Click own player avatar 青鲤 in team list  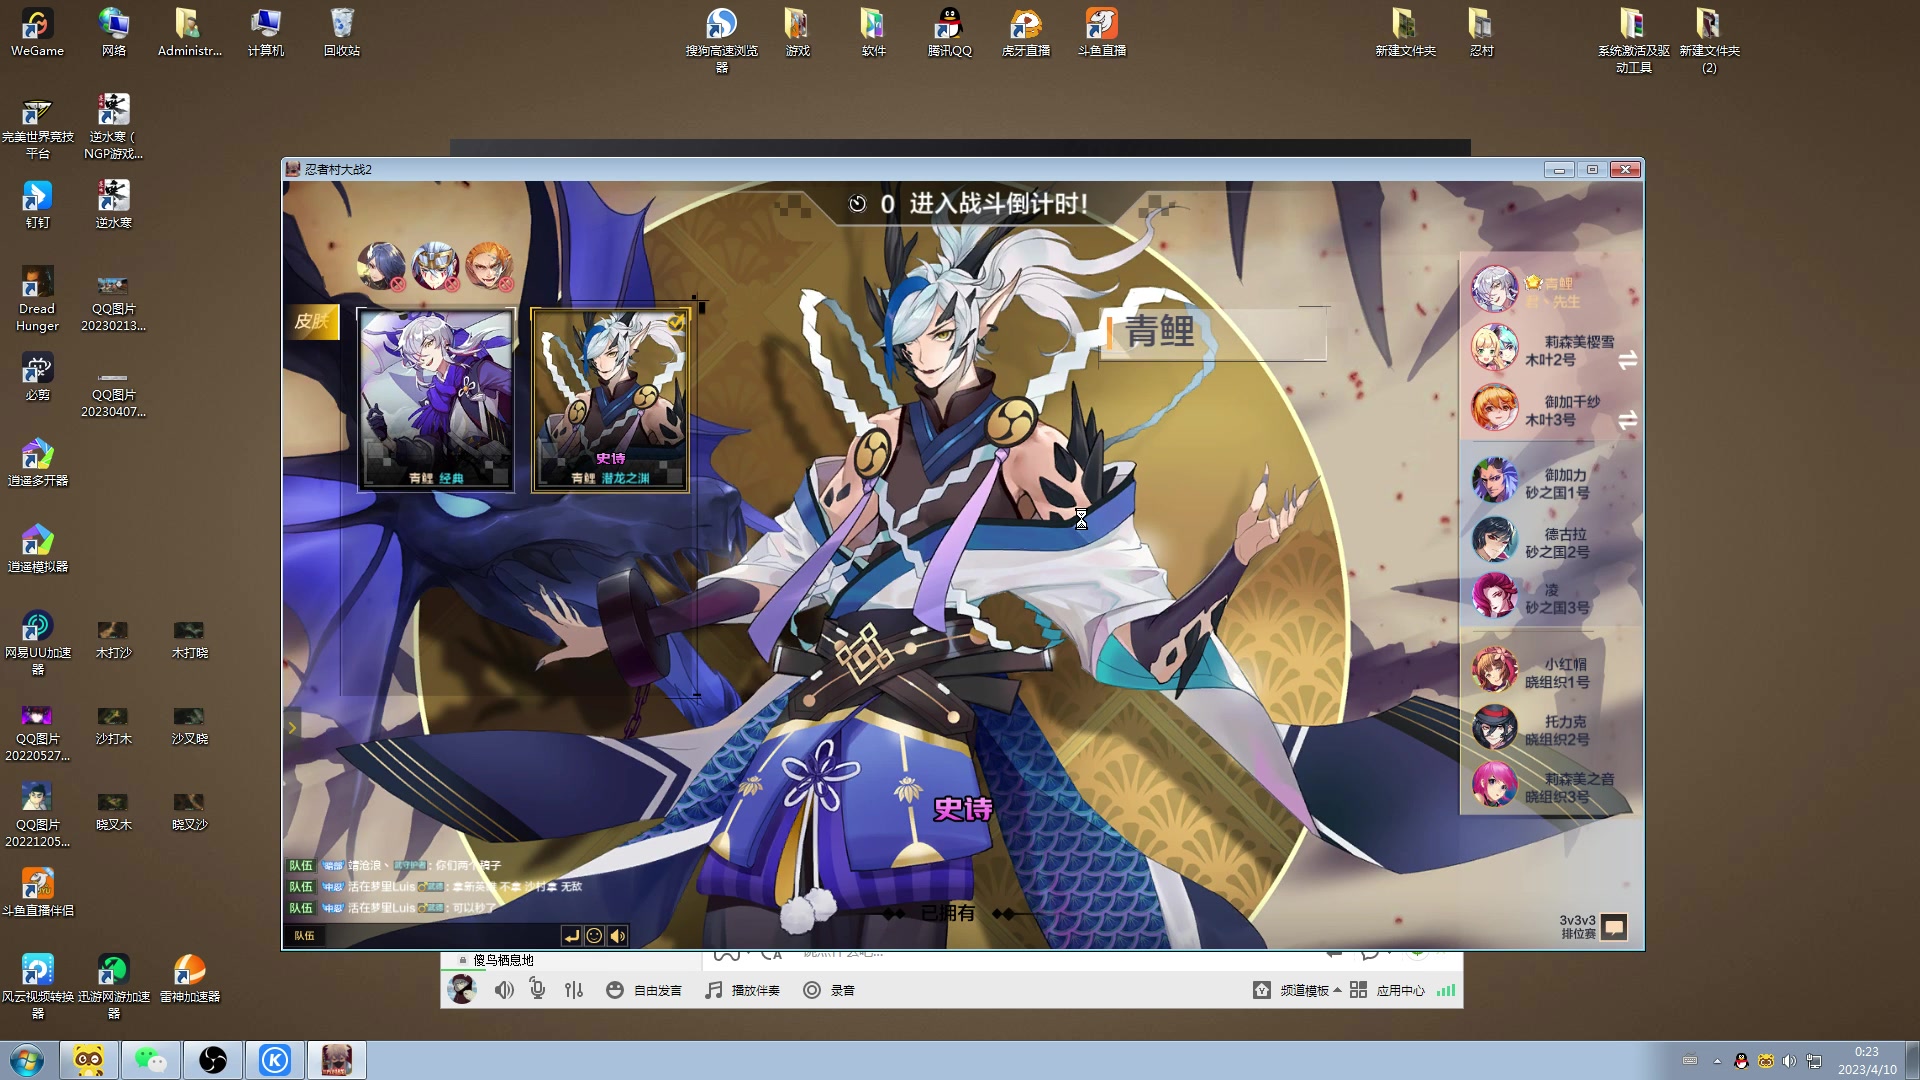[x=1494, y=289]
